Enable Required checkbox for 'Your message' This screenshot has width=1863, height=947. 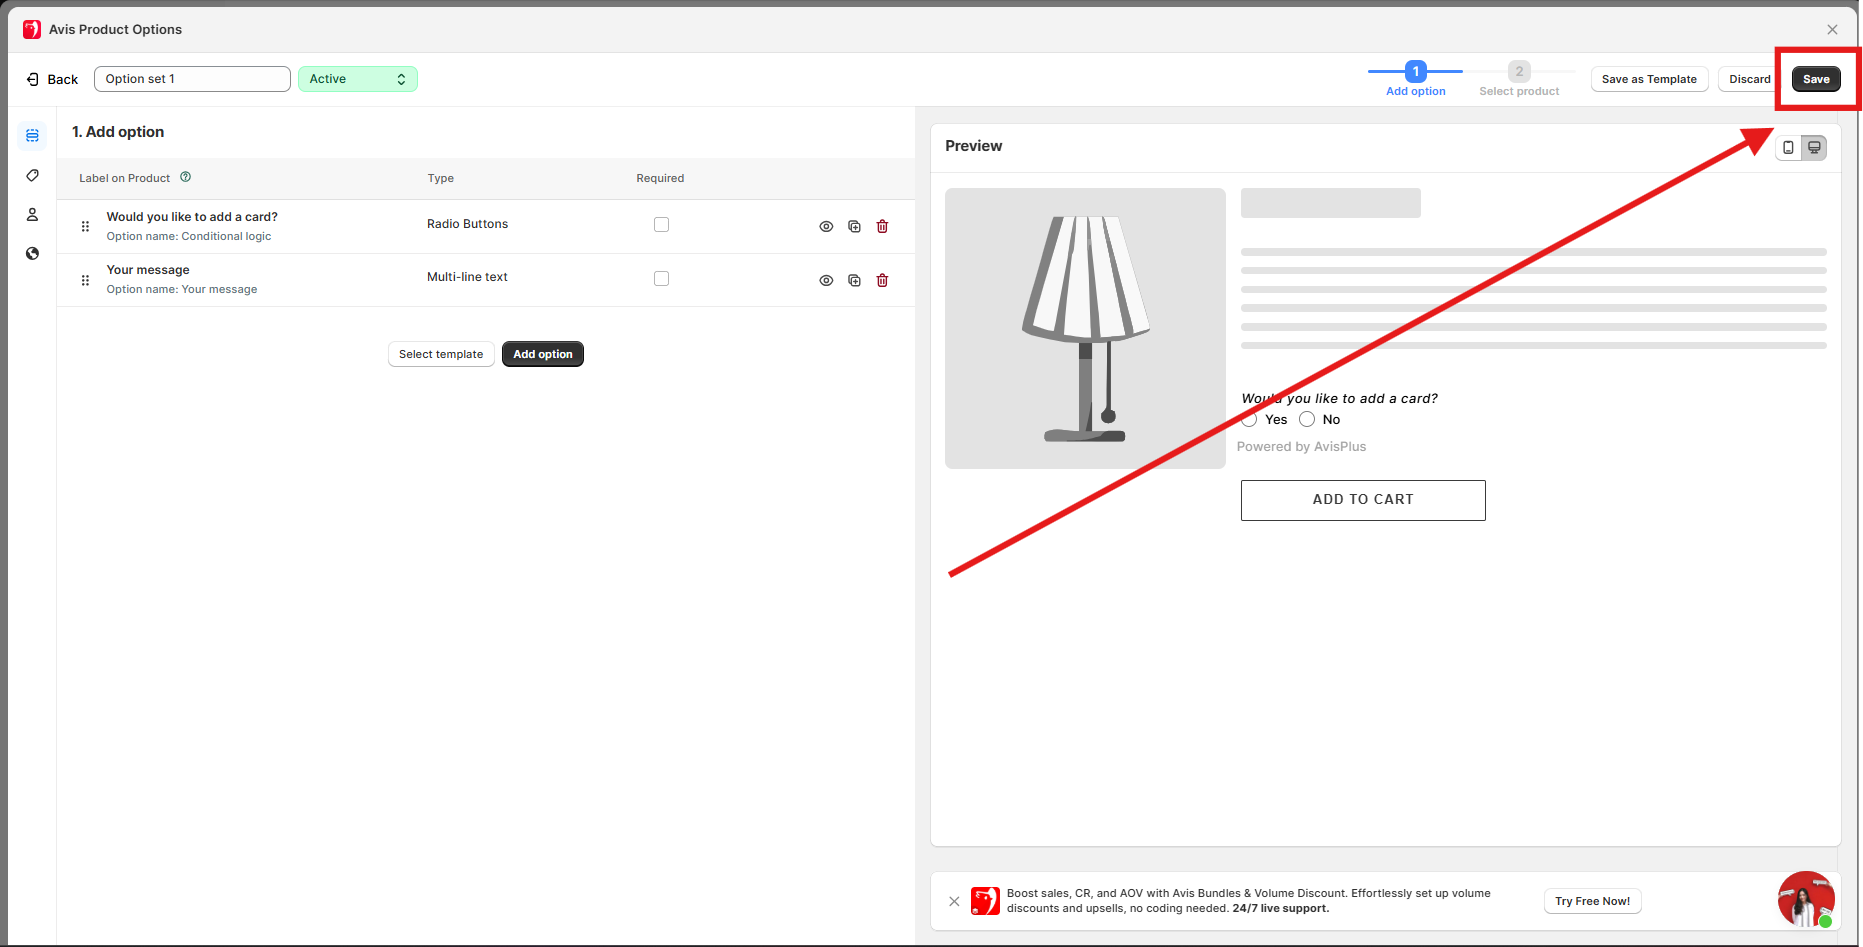pos(661,279)
